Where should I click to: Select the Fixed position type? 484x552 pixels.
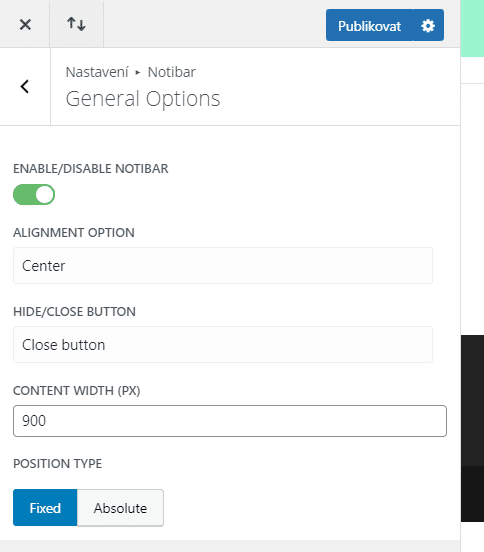click(x=45, y=508)
